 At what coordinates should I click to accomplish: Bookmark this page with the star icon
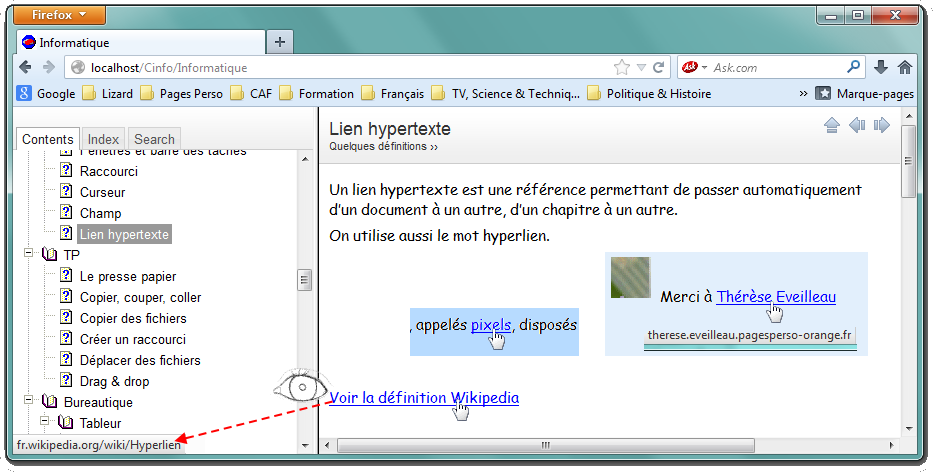pyautogui.click(x=622, y=68)
